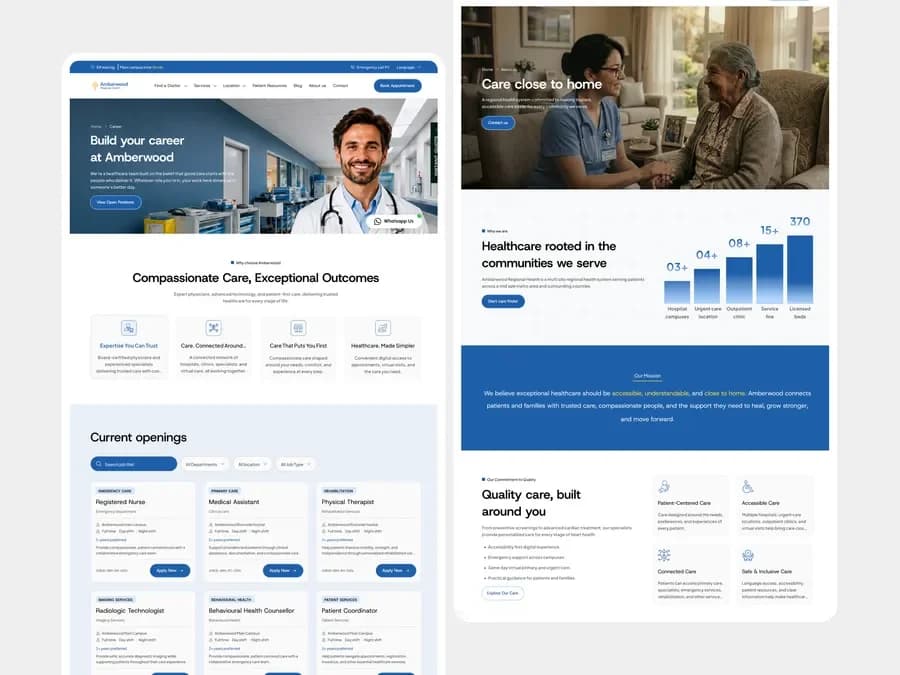
Task: Open the Contact nav item
Action: click(x=340, y=86)
